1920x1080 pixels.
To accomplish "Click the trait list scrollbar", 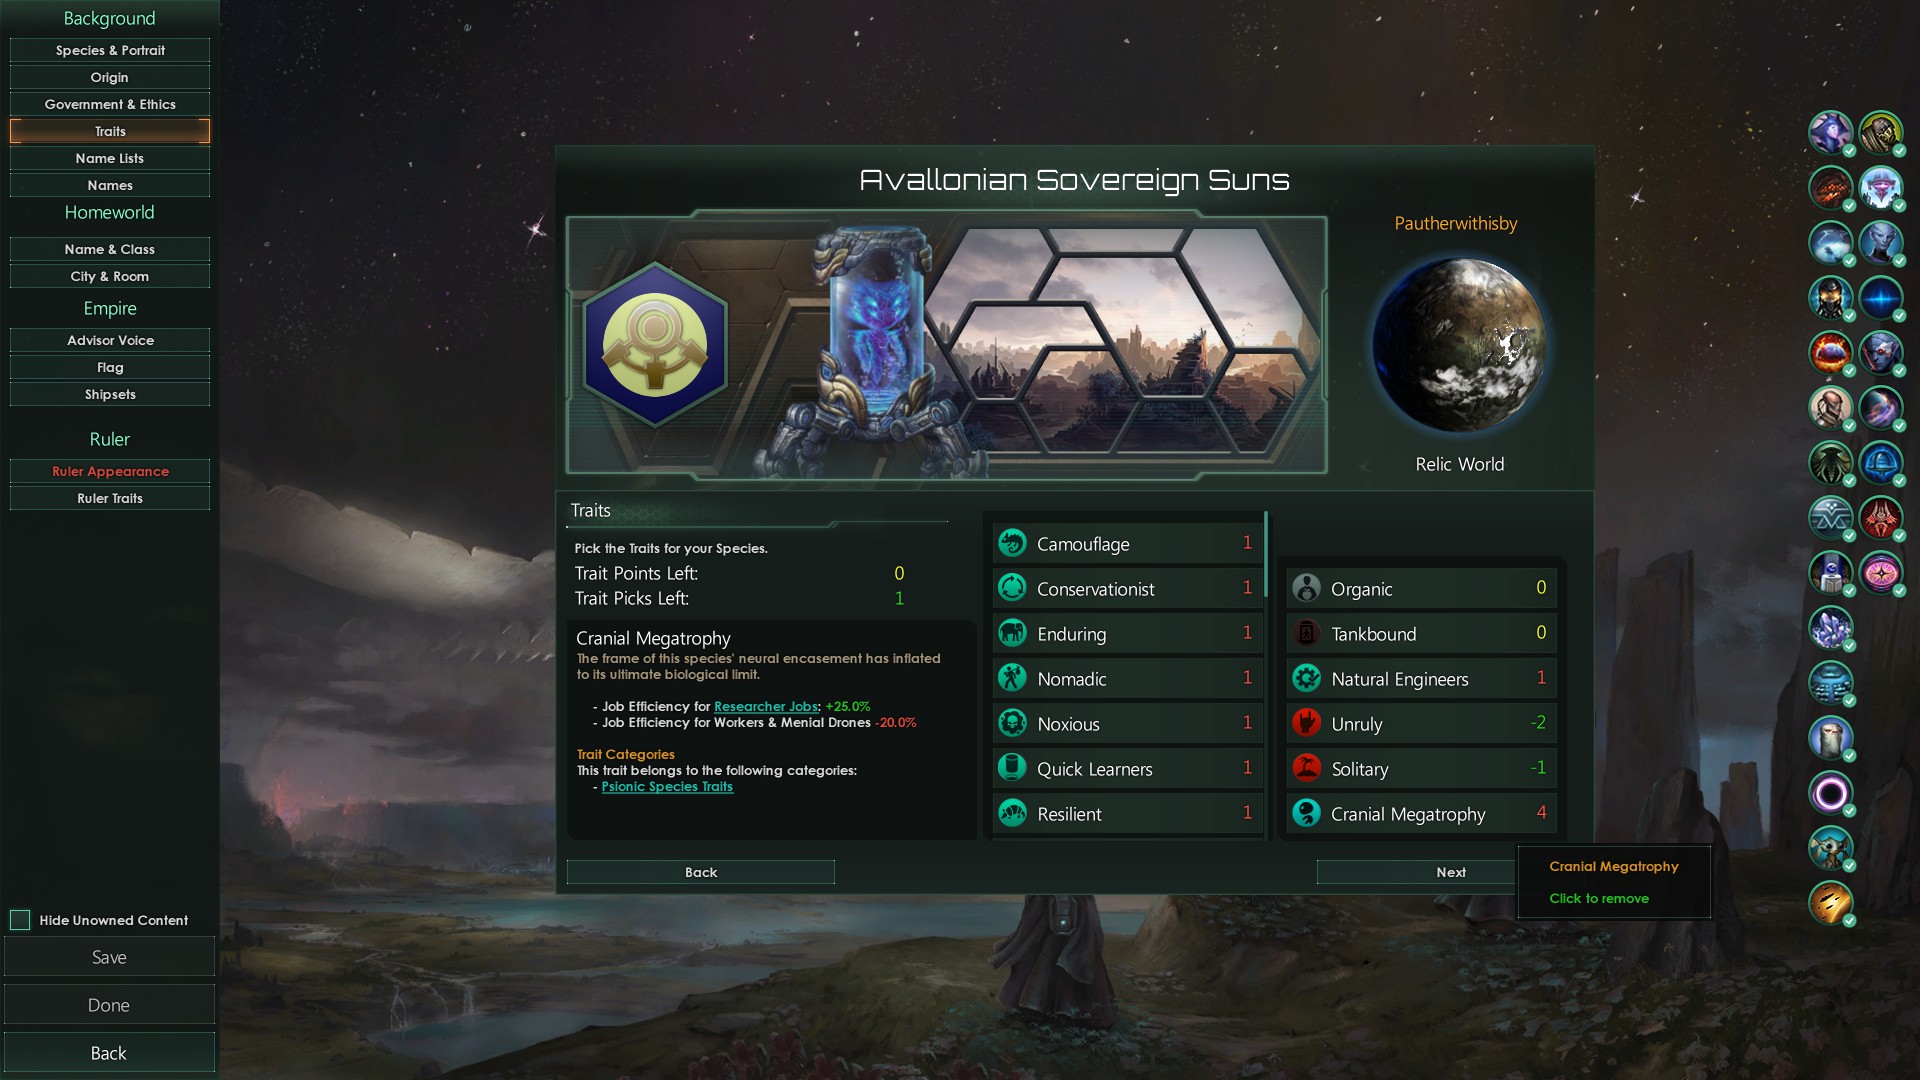I will (x=1266, y=555).
